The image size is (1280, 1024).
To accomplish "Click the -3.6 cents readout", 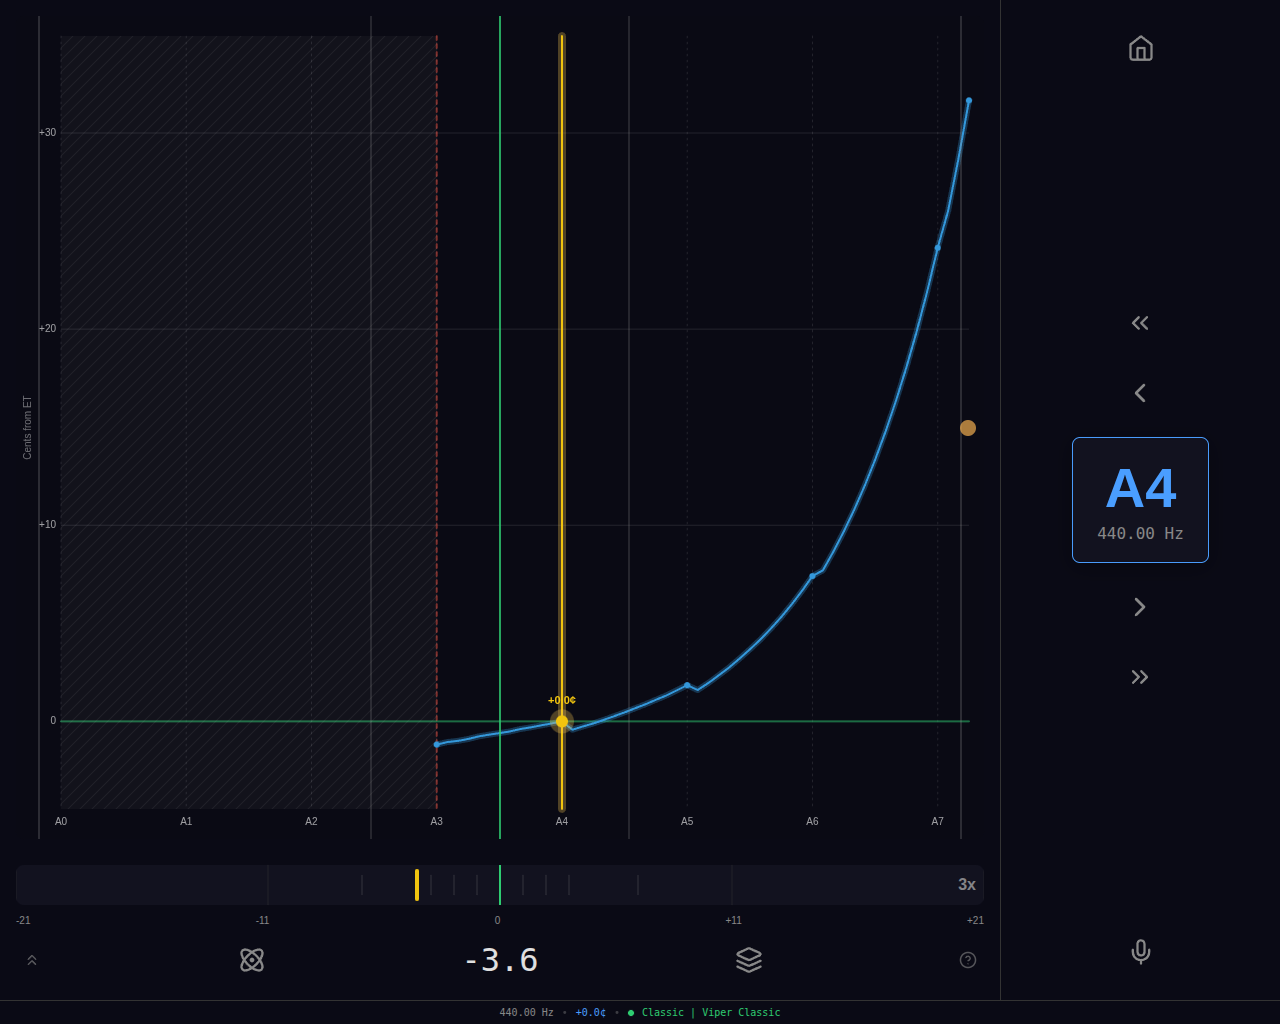I will coord(501,960).
